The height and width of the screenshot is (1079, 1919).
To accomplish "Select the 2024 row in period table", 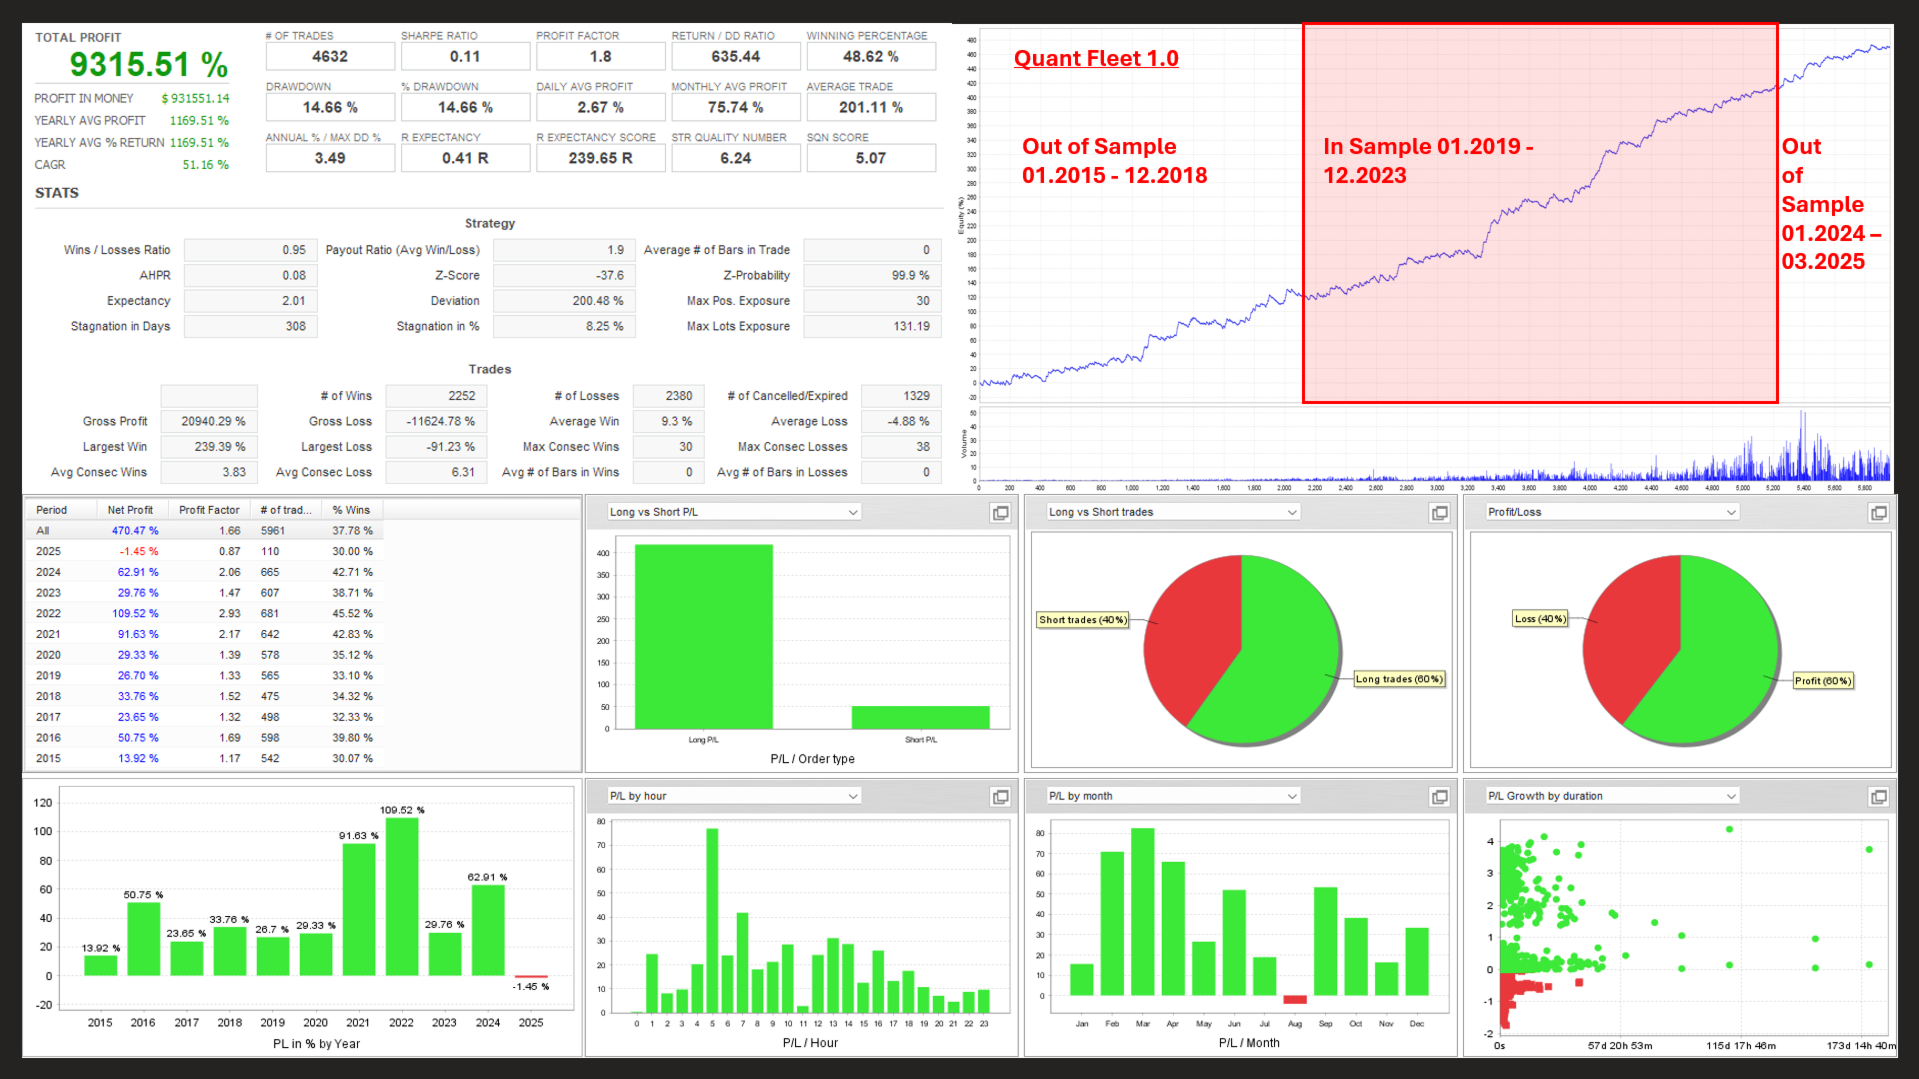I will tap(204, 572).
